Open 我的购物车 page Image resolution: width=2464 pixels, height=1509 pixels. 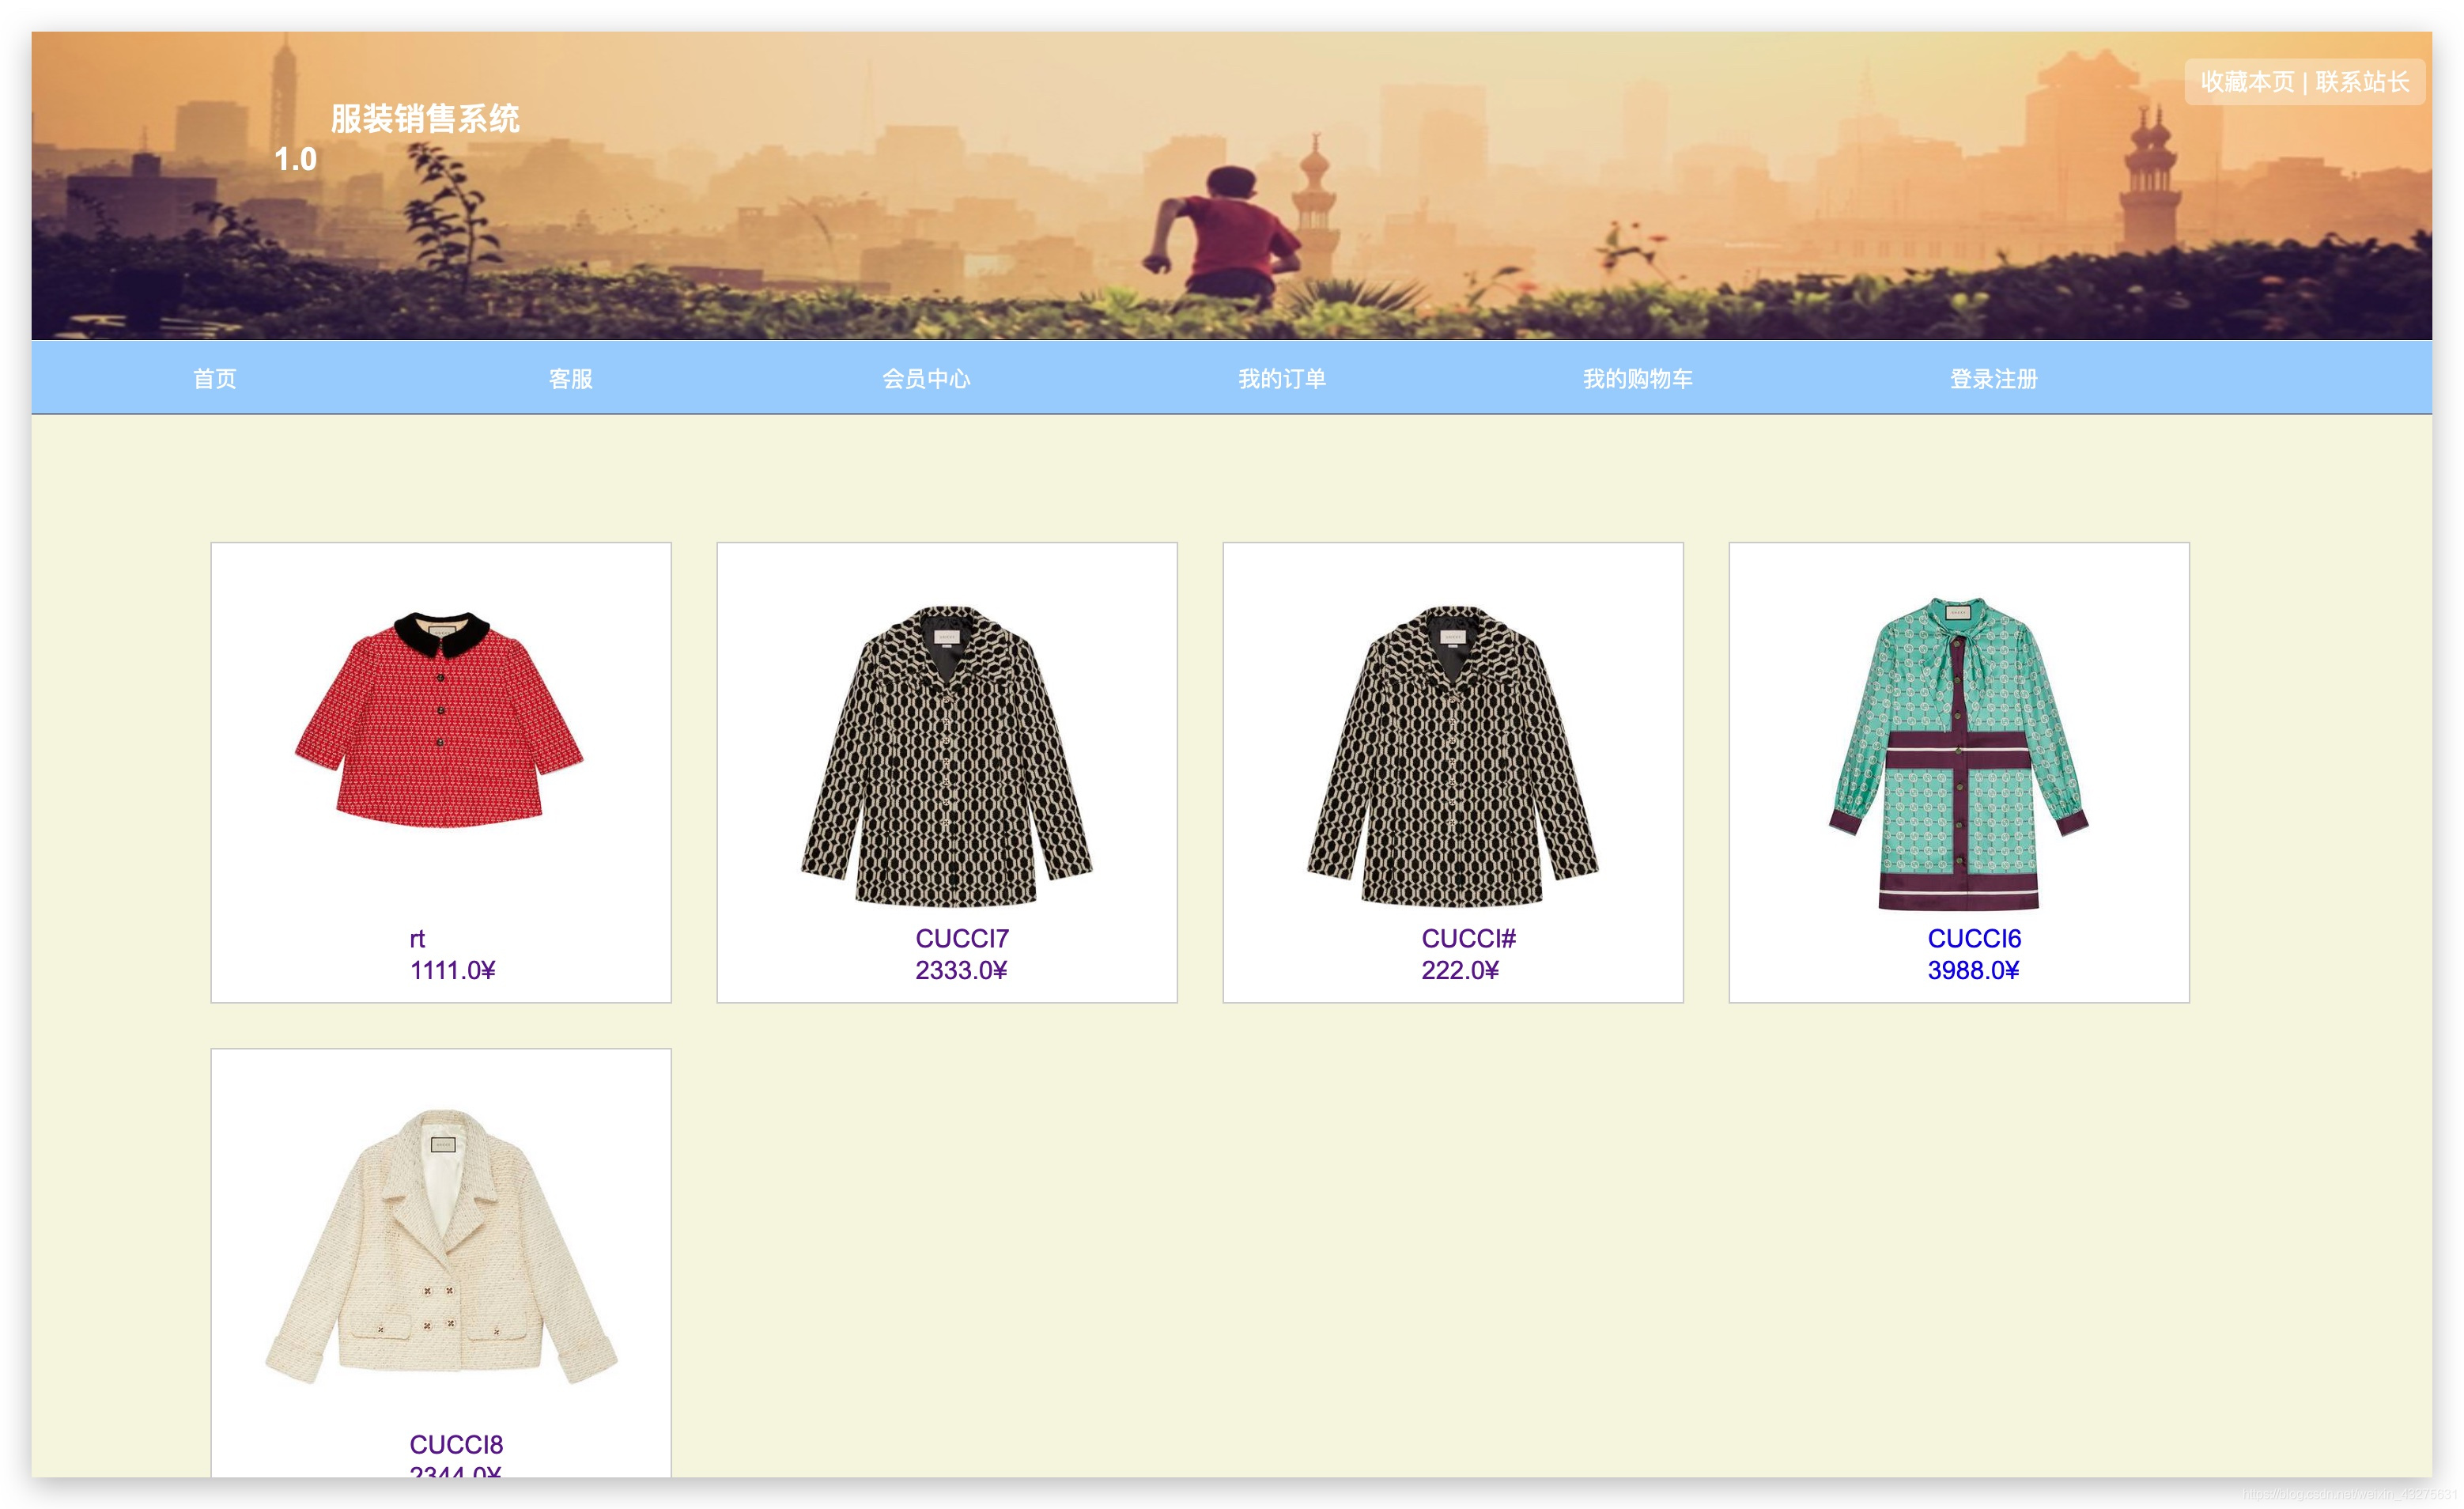(1638, 379)
